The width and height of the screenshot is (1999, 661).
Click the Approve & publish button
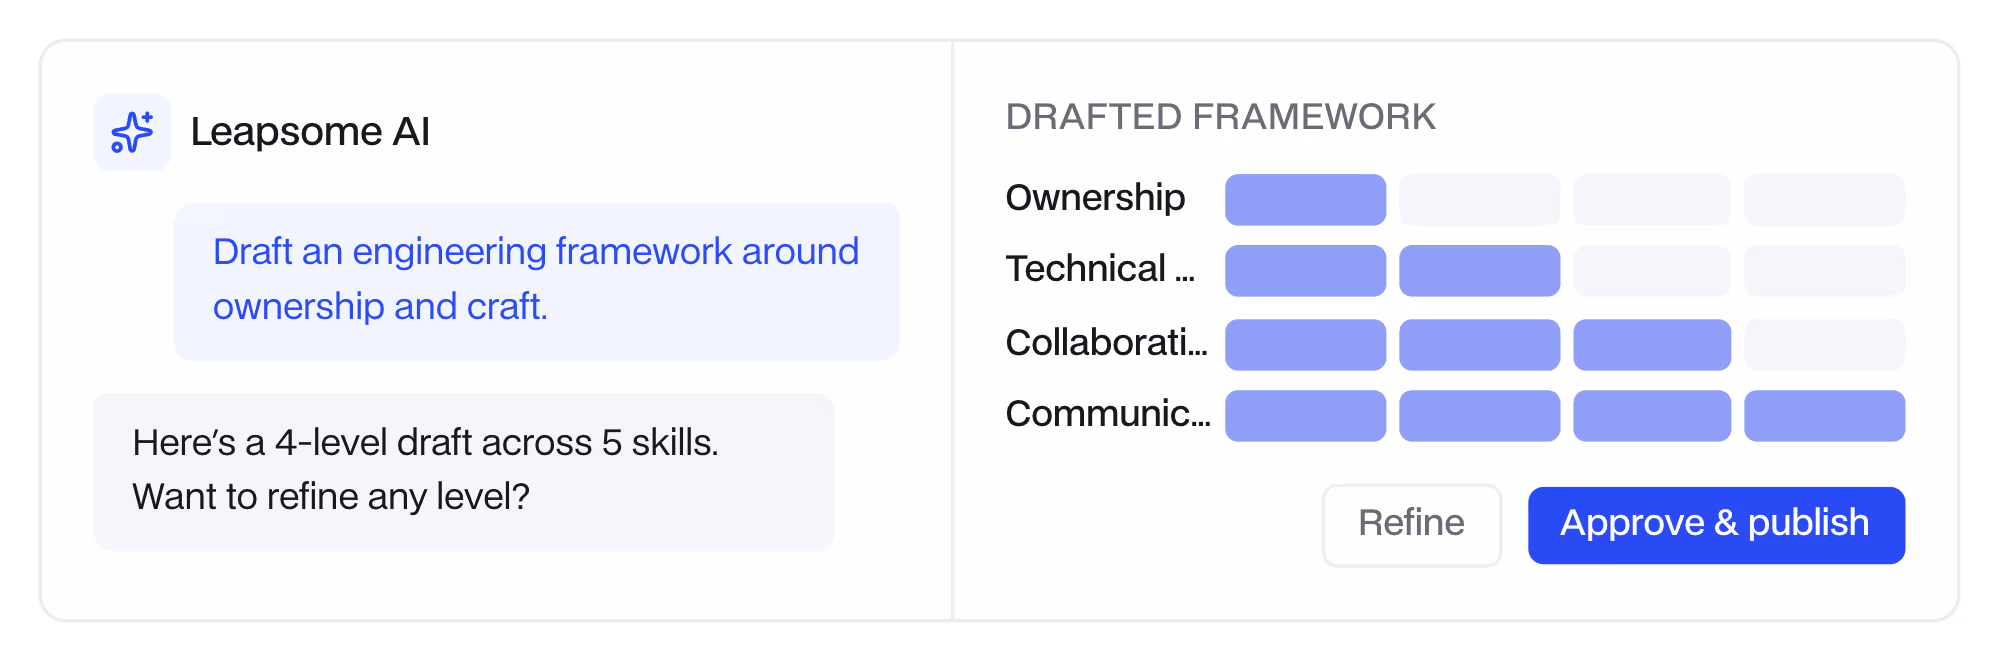1716,525
